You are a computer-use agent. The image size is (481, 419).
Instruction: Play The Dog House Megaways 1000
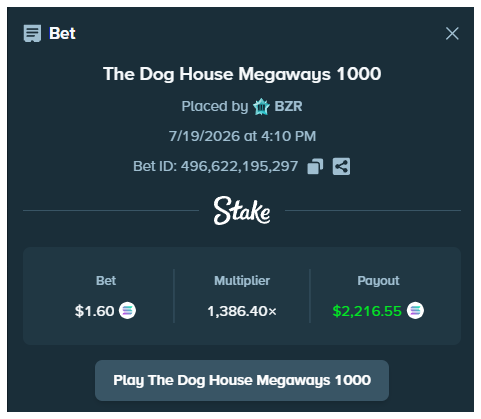(242, 380)
